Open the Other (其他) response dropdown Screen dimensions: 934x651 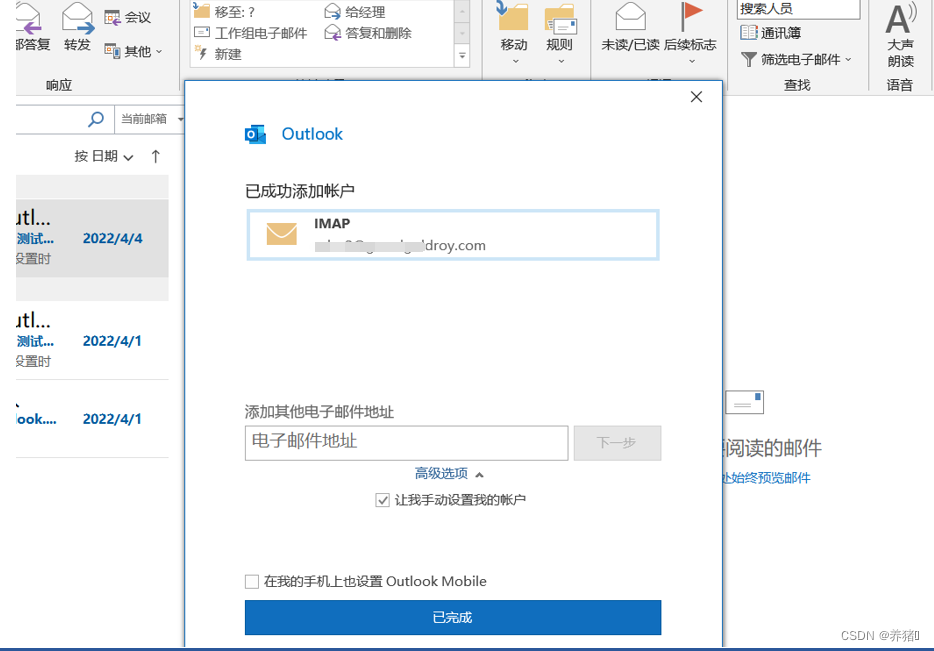tap(133, 51)
